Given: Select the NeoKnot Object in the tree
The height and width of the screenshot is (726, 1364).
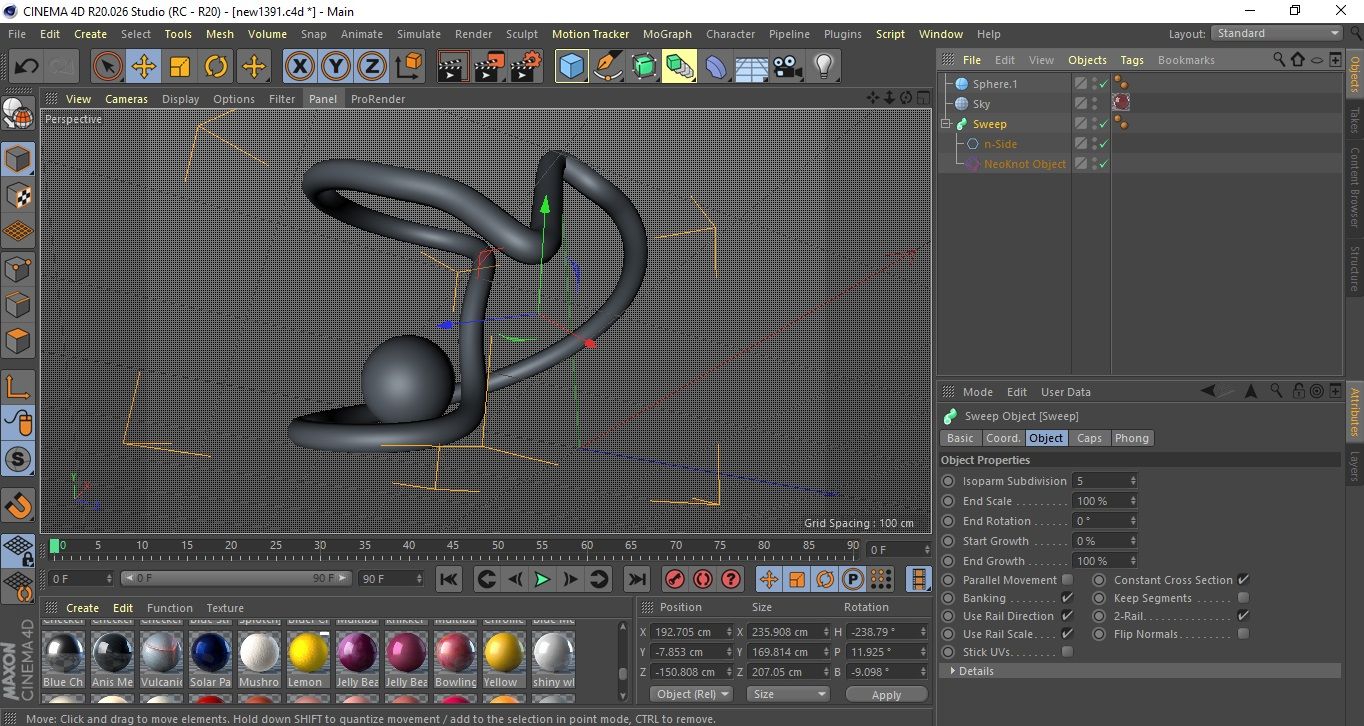Looking at the screenshot, I should (1025, 164).
